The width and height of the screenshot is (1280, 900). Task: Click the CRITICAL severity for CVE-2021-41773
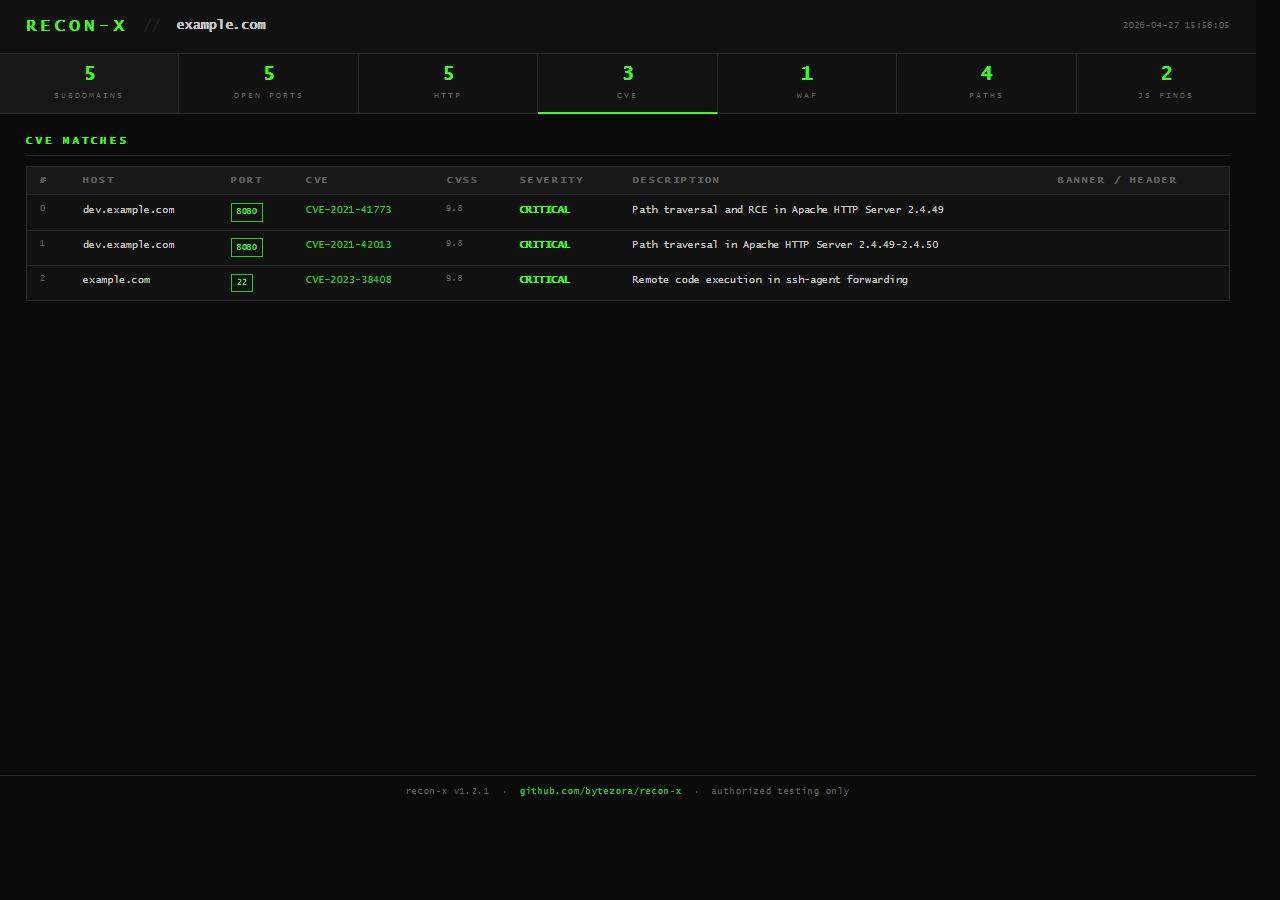click(x=545, y=210)
